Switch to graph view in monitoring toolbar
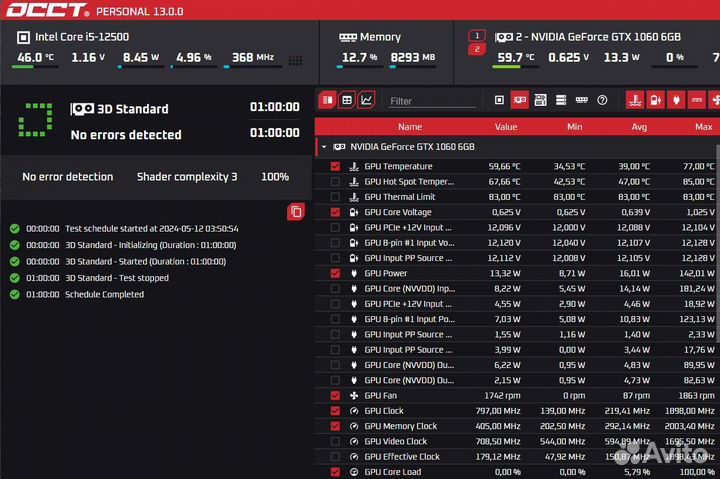Image resolution: width=720 pixels, height=479 pixels. (367, 100)
